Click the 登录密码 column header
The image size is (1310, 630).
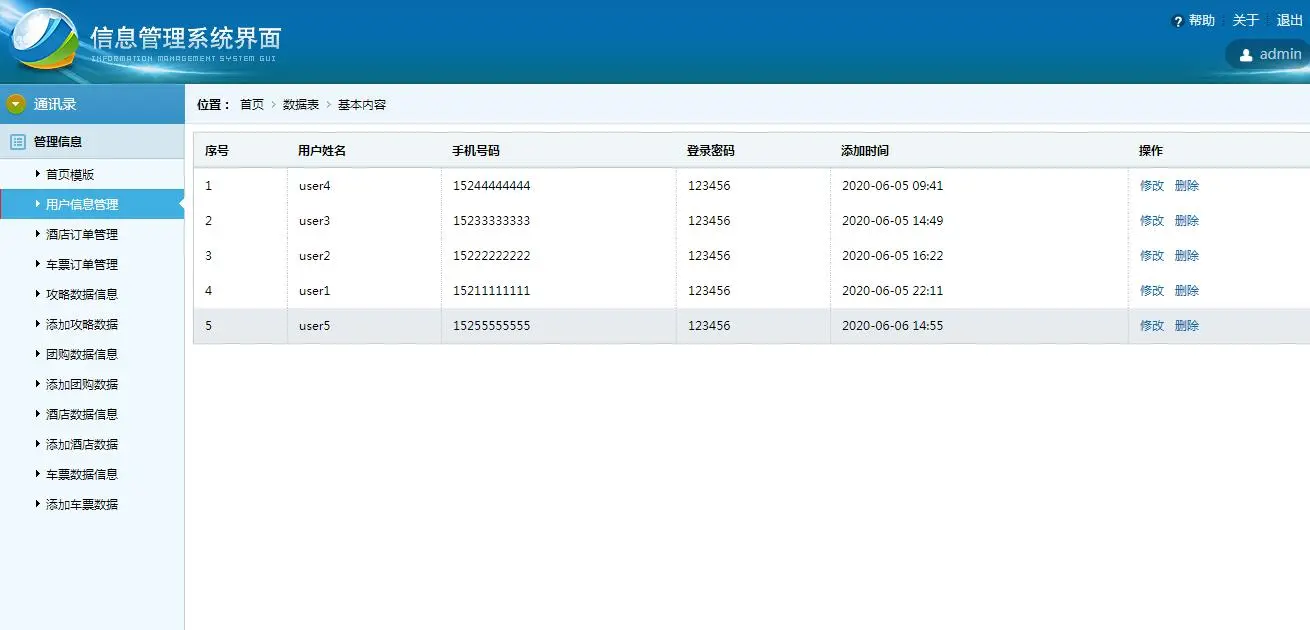pyautogui.click(x=711, y=151)
